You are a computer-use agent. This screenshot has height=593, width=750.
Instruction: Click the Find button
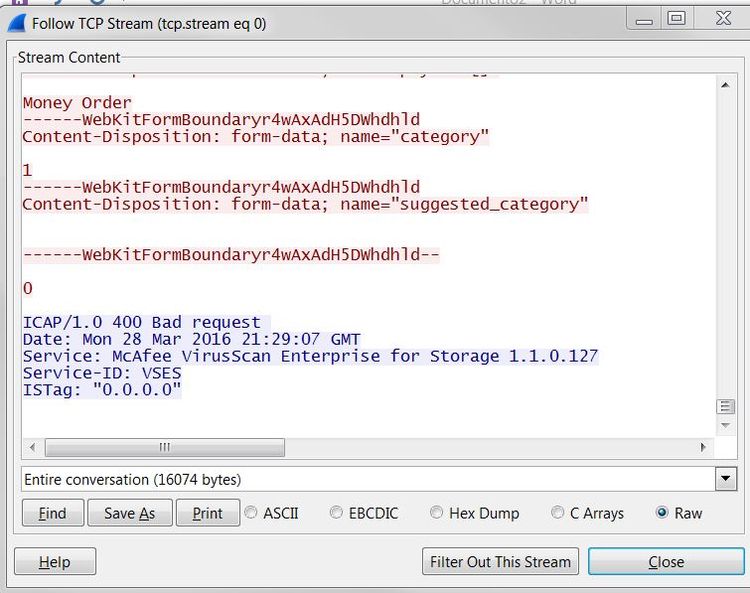point(53,513)
